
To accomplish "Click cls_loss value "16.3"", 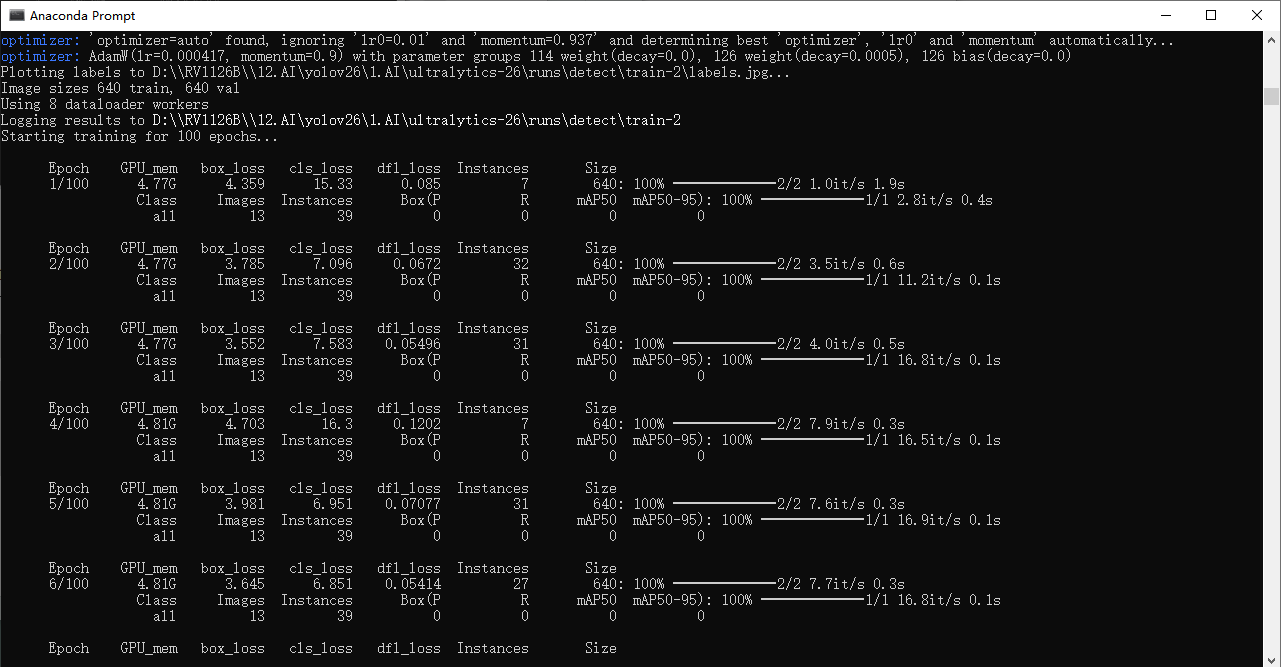I will click(x=337, y=425).
